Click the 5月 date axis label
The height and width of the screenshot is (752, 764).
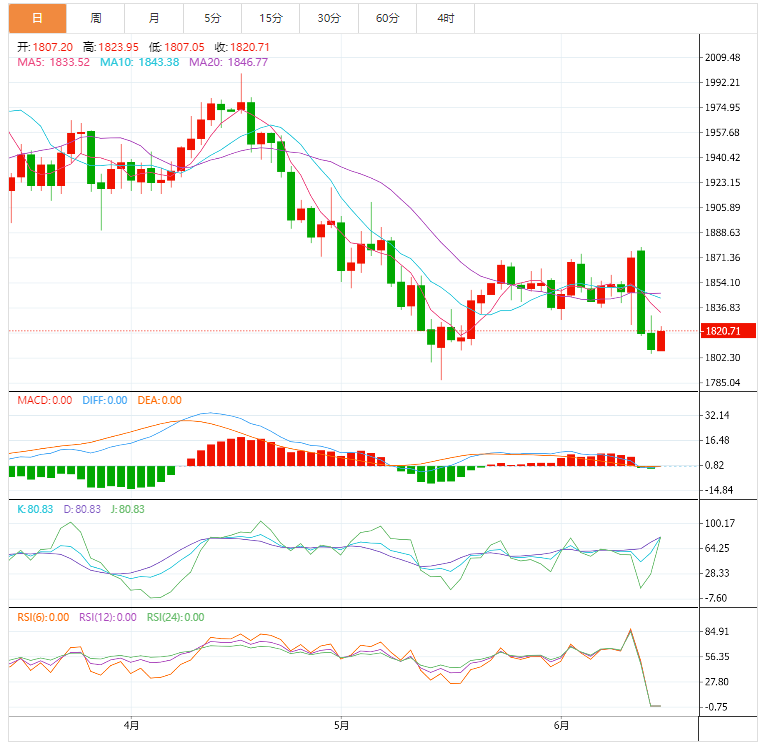click(341, 726)
